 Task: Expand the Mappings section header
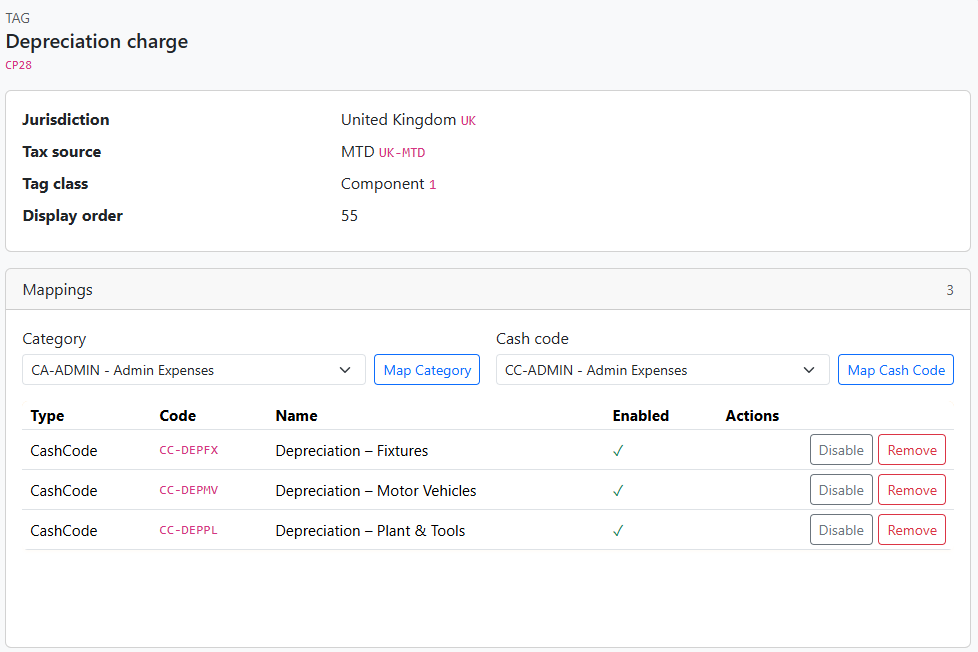click(x=57, y=289)
